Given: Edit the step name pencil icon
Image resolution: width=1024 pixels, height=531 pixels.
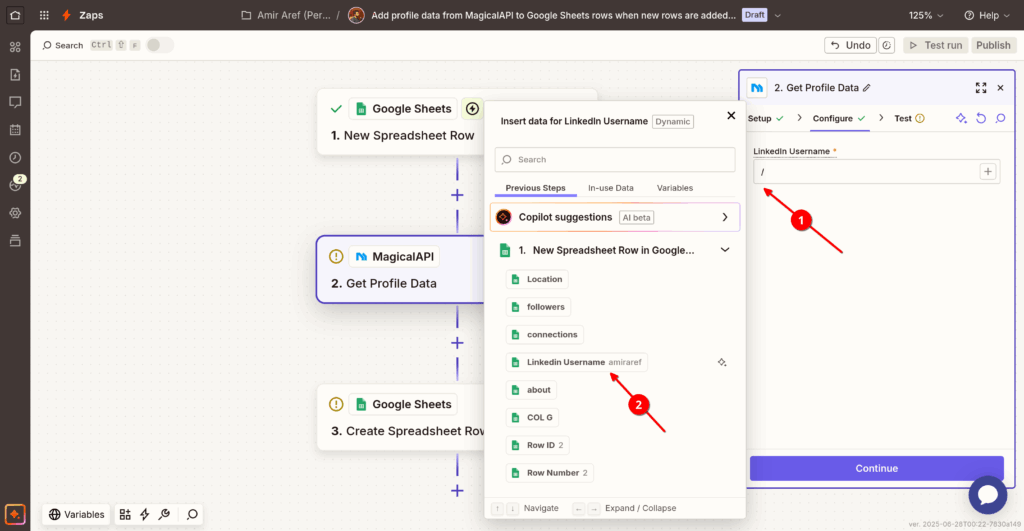Looking at the screenshot, I should (x=867, y=88).
